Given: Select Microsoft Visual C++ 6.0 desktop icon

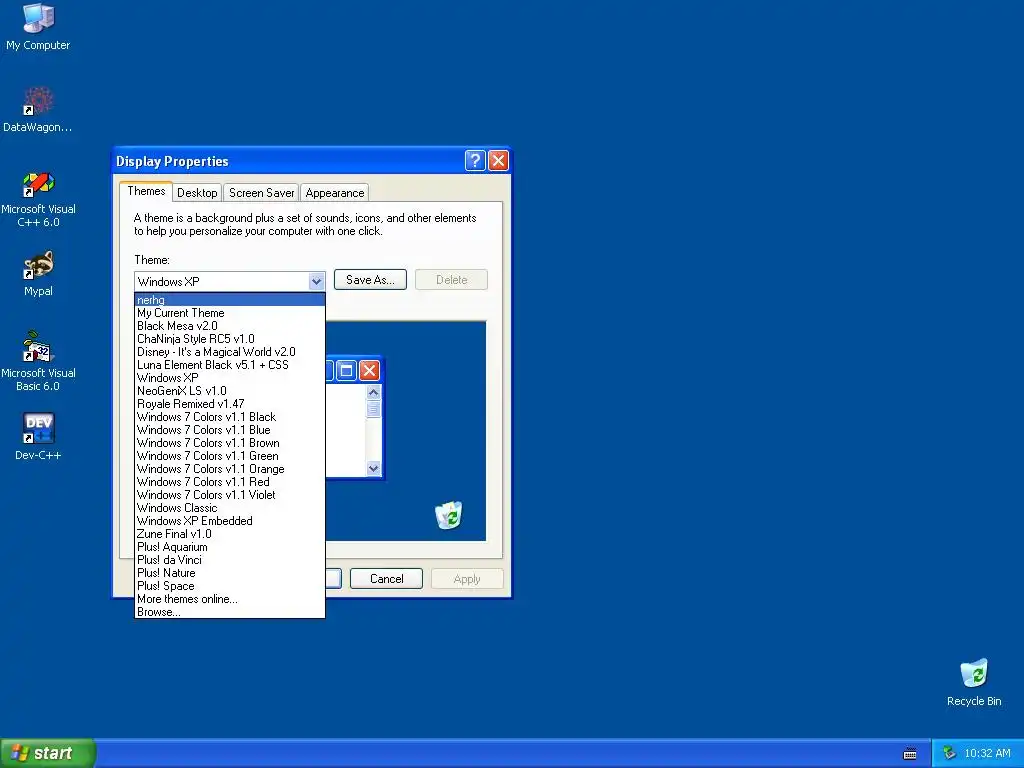Looking at the screenshot, I should click(38, 199).
